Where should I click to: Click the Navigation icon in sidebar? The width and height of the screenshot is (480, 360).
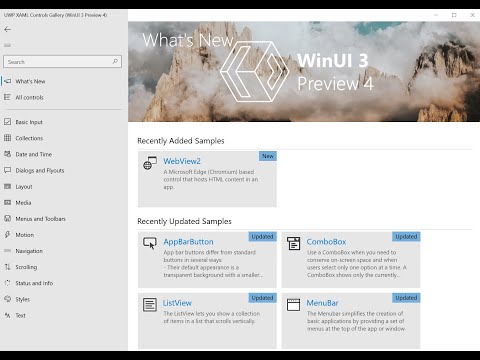tap(7, 250)
